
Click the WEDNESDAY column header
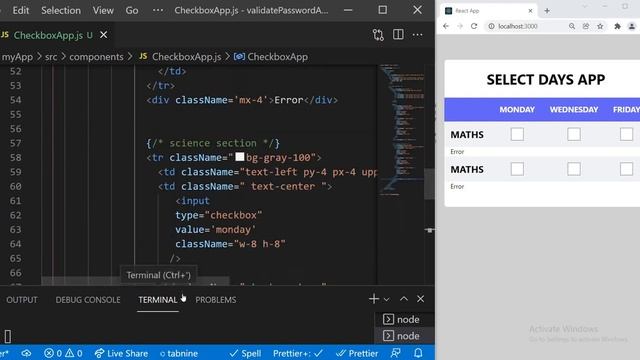coord(574,109)
